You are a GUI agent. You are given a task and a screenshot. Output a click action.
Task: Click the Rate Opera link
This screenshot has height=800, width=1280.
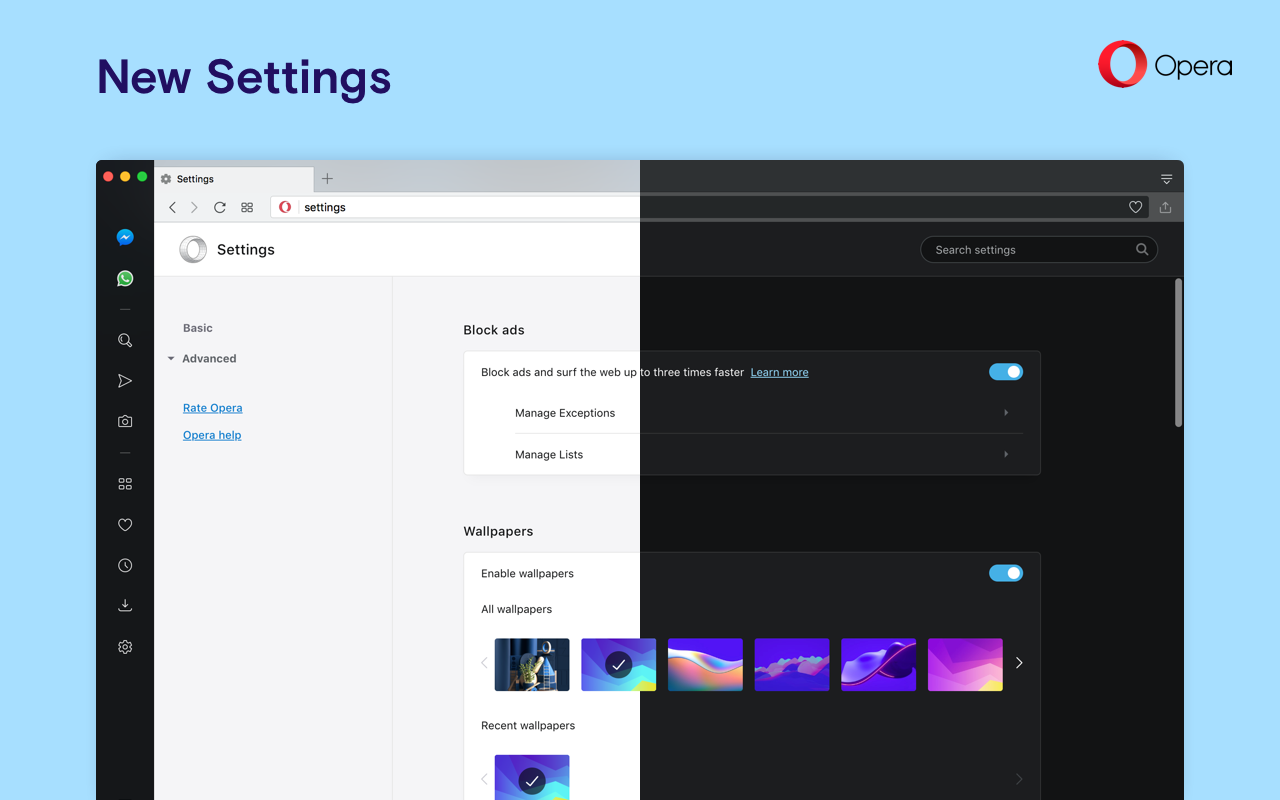click(x=213, y=408)
